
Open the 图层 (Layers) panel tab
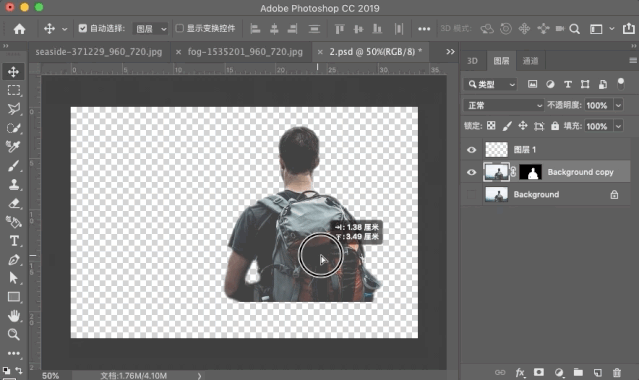click(501, 61)
